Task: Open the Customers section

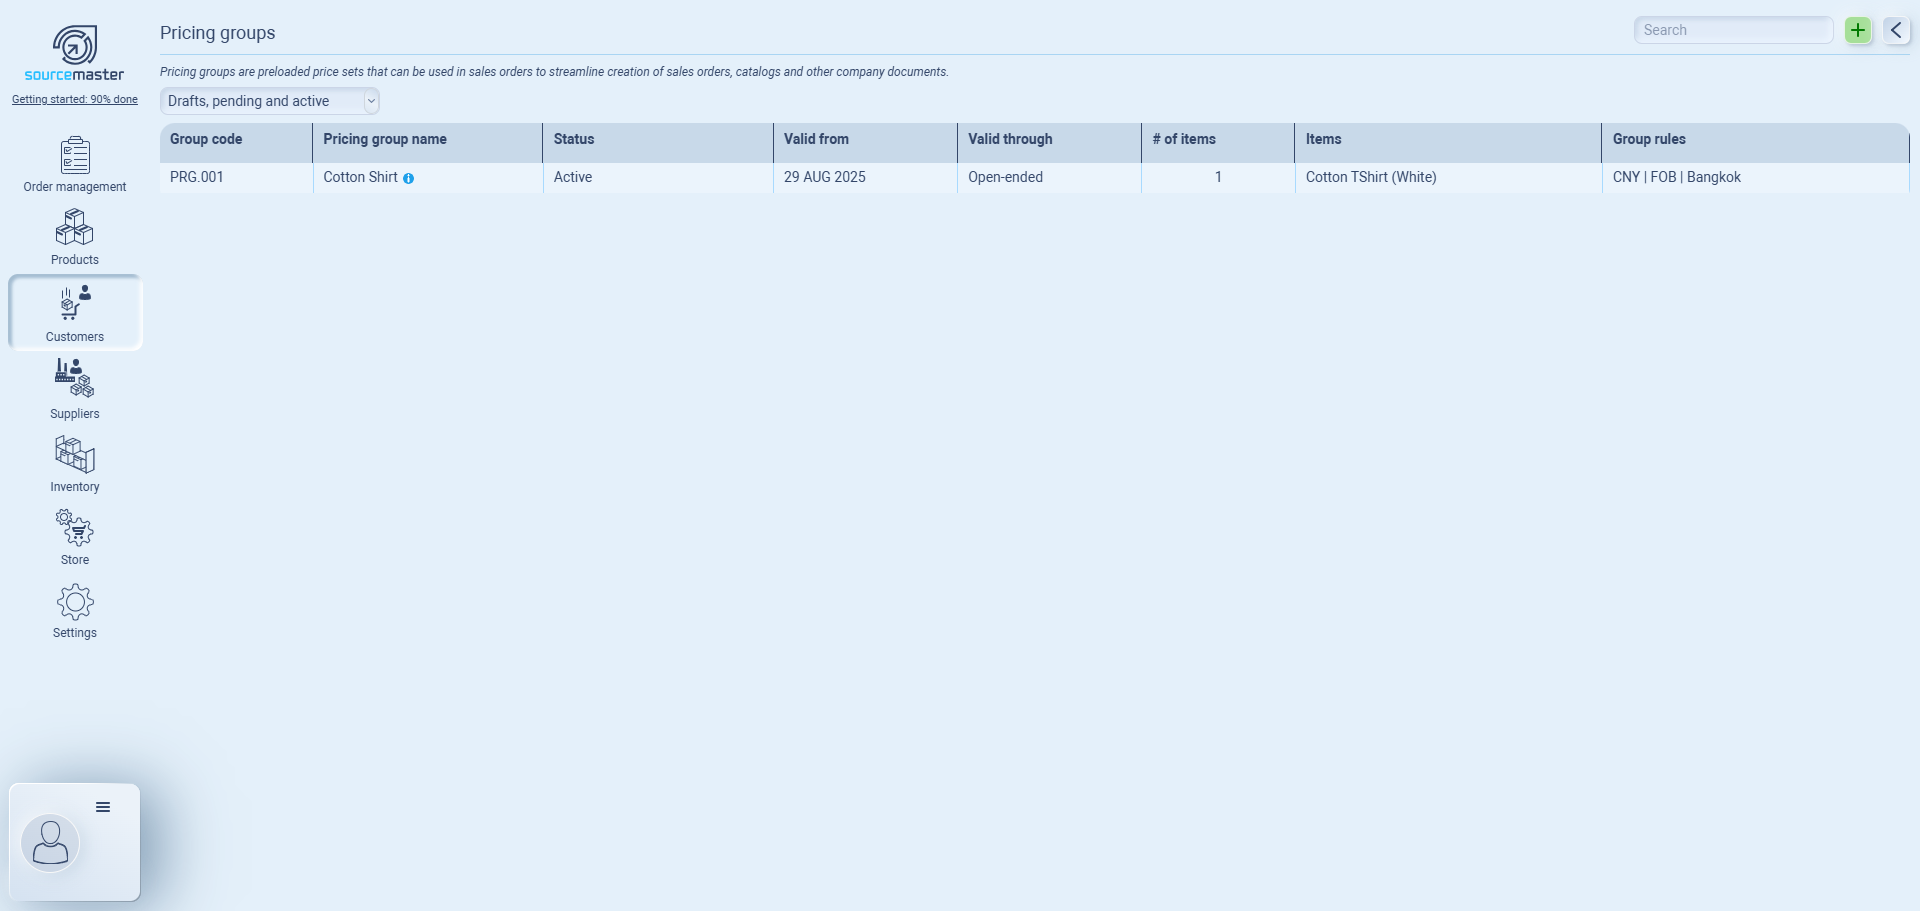Action: coord(75,313)
